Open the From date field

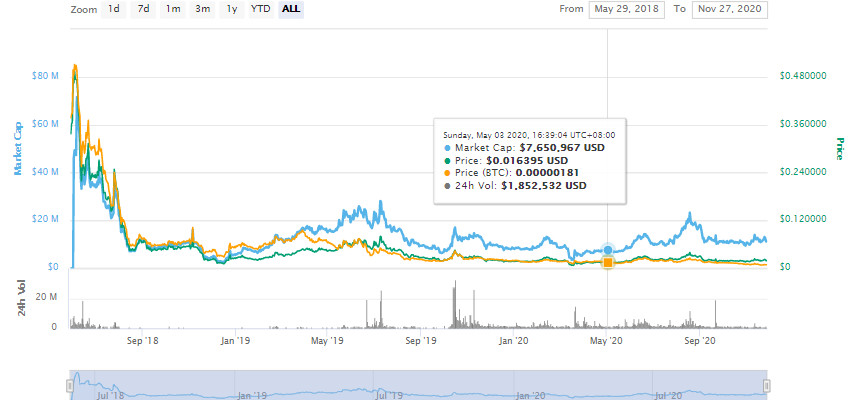tap(626, 9)
